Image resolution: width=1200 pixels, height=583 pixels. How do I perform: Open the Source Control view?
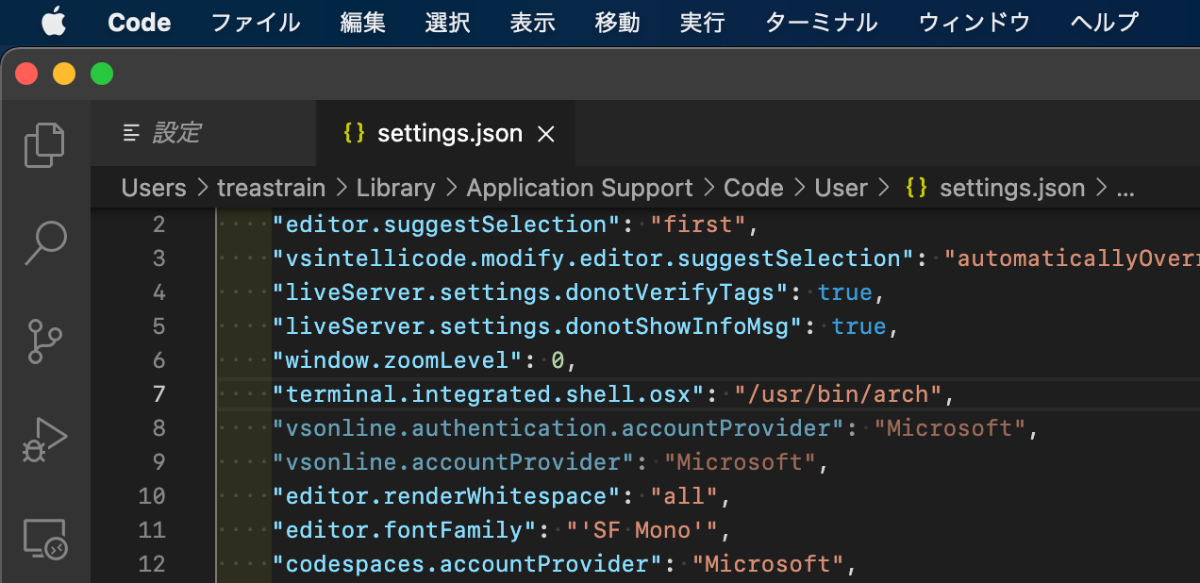(44, 341)
